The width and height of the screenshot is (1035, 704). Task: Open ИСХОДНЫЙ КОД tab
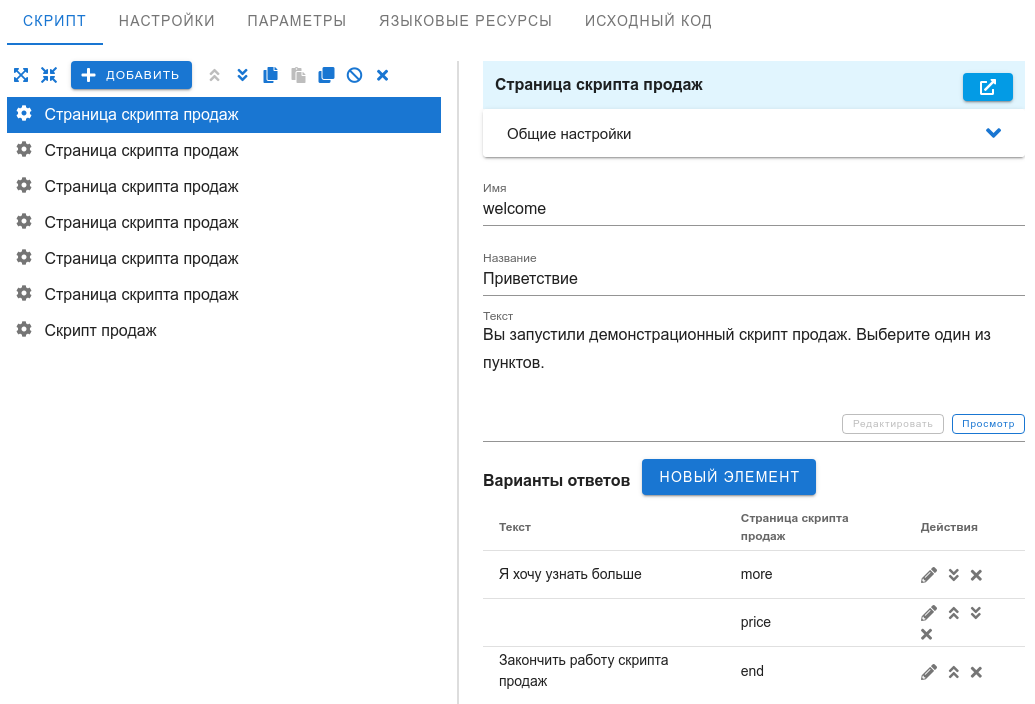[648, 21]
